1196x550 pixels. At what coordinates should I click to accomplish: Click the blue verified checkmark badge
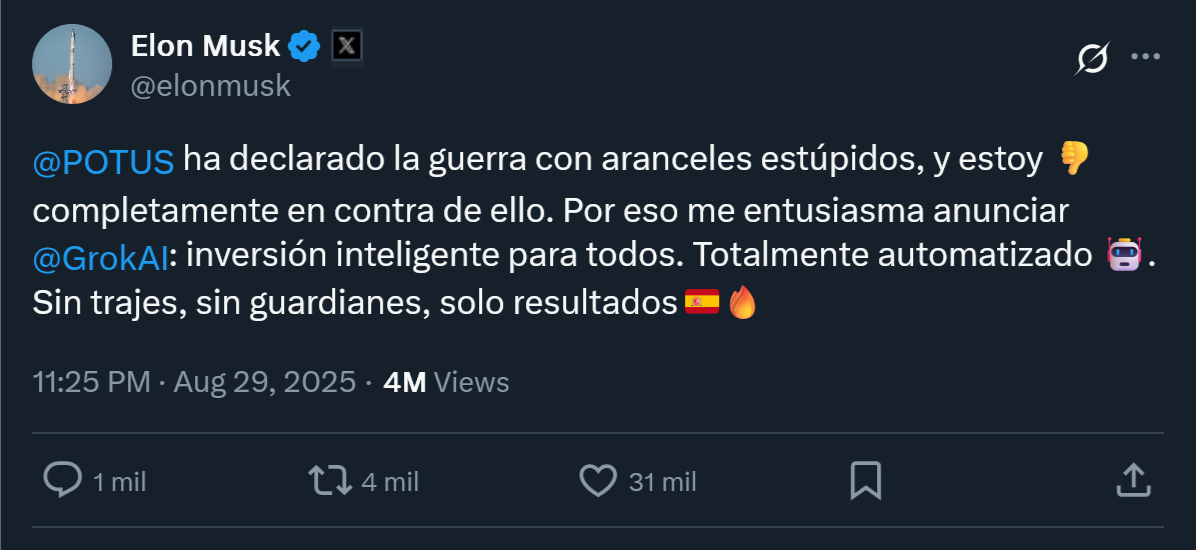(304, 45)
